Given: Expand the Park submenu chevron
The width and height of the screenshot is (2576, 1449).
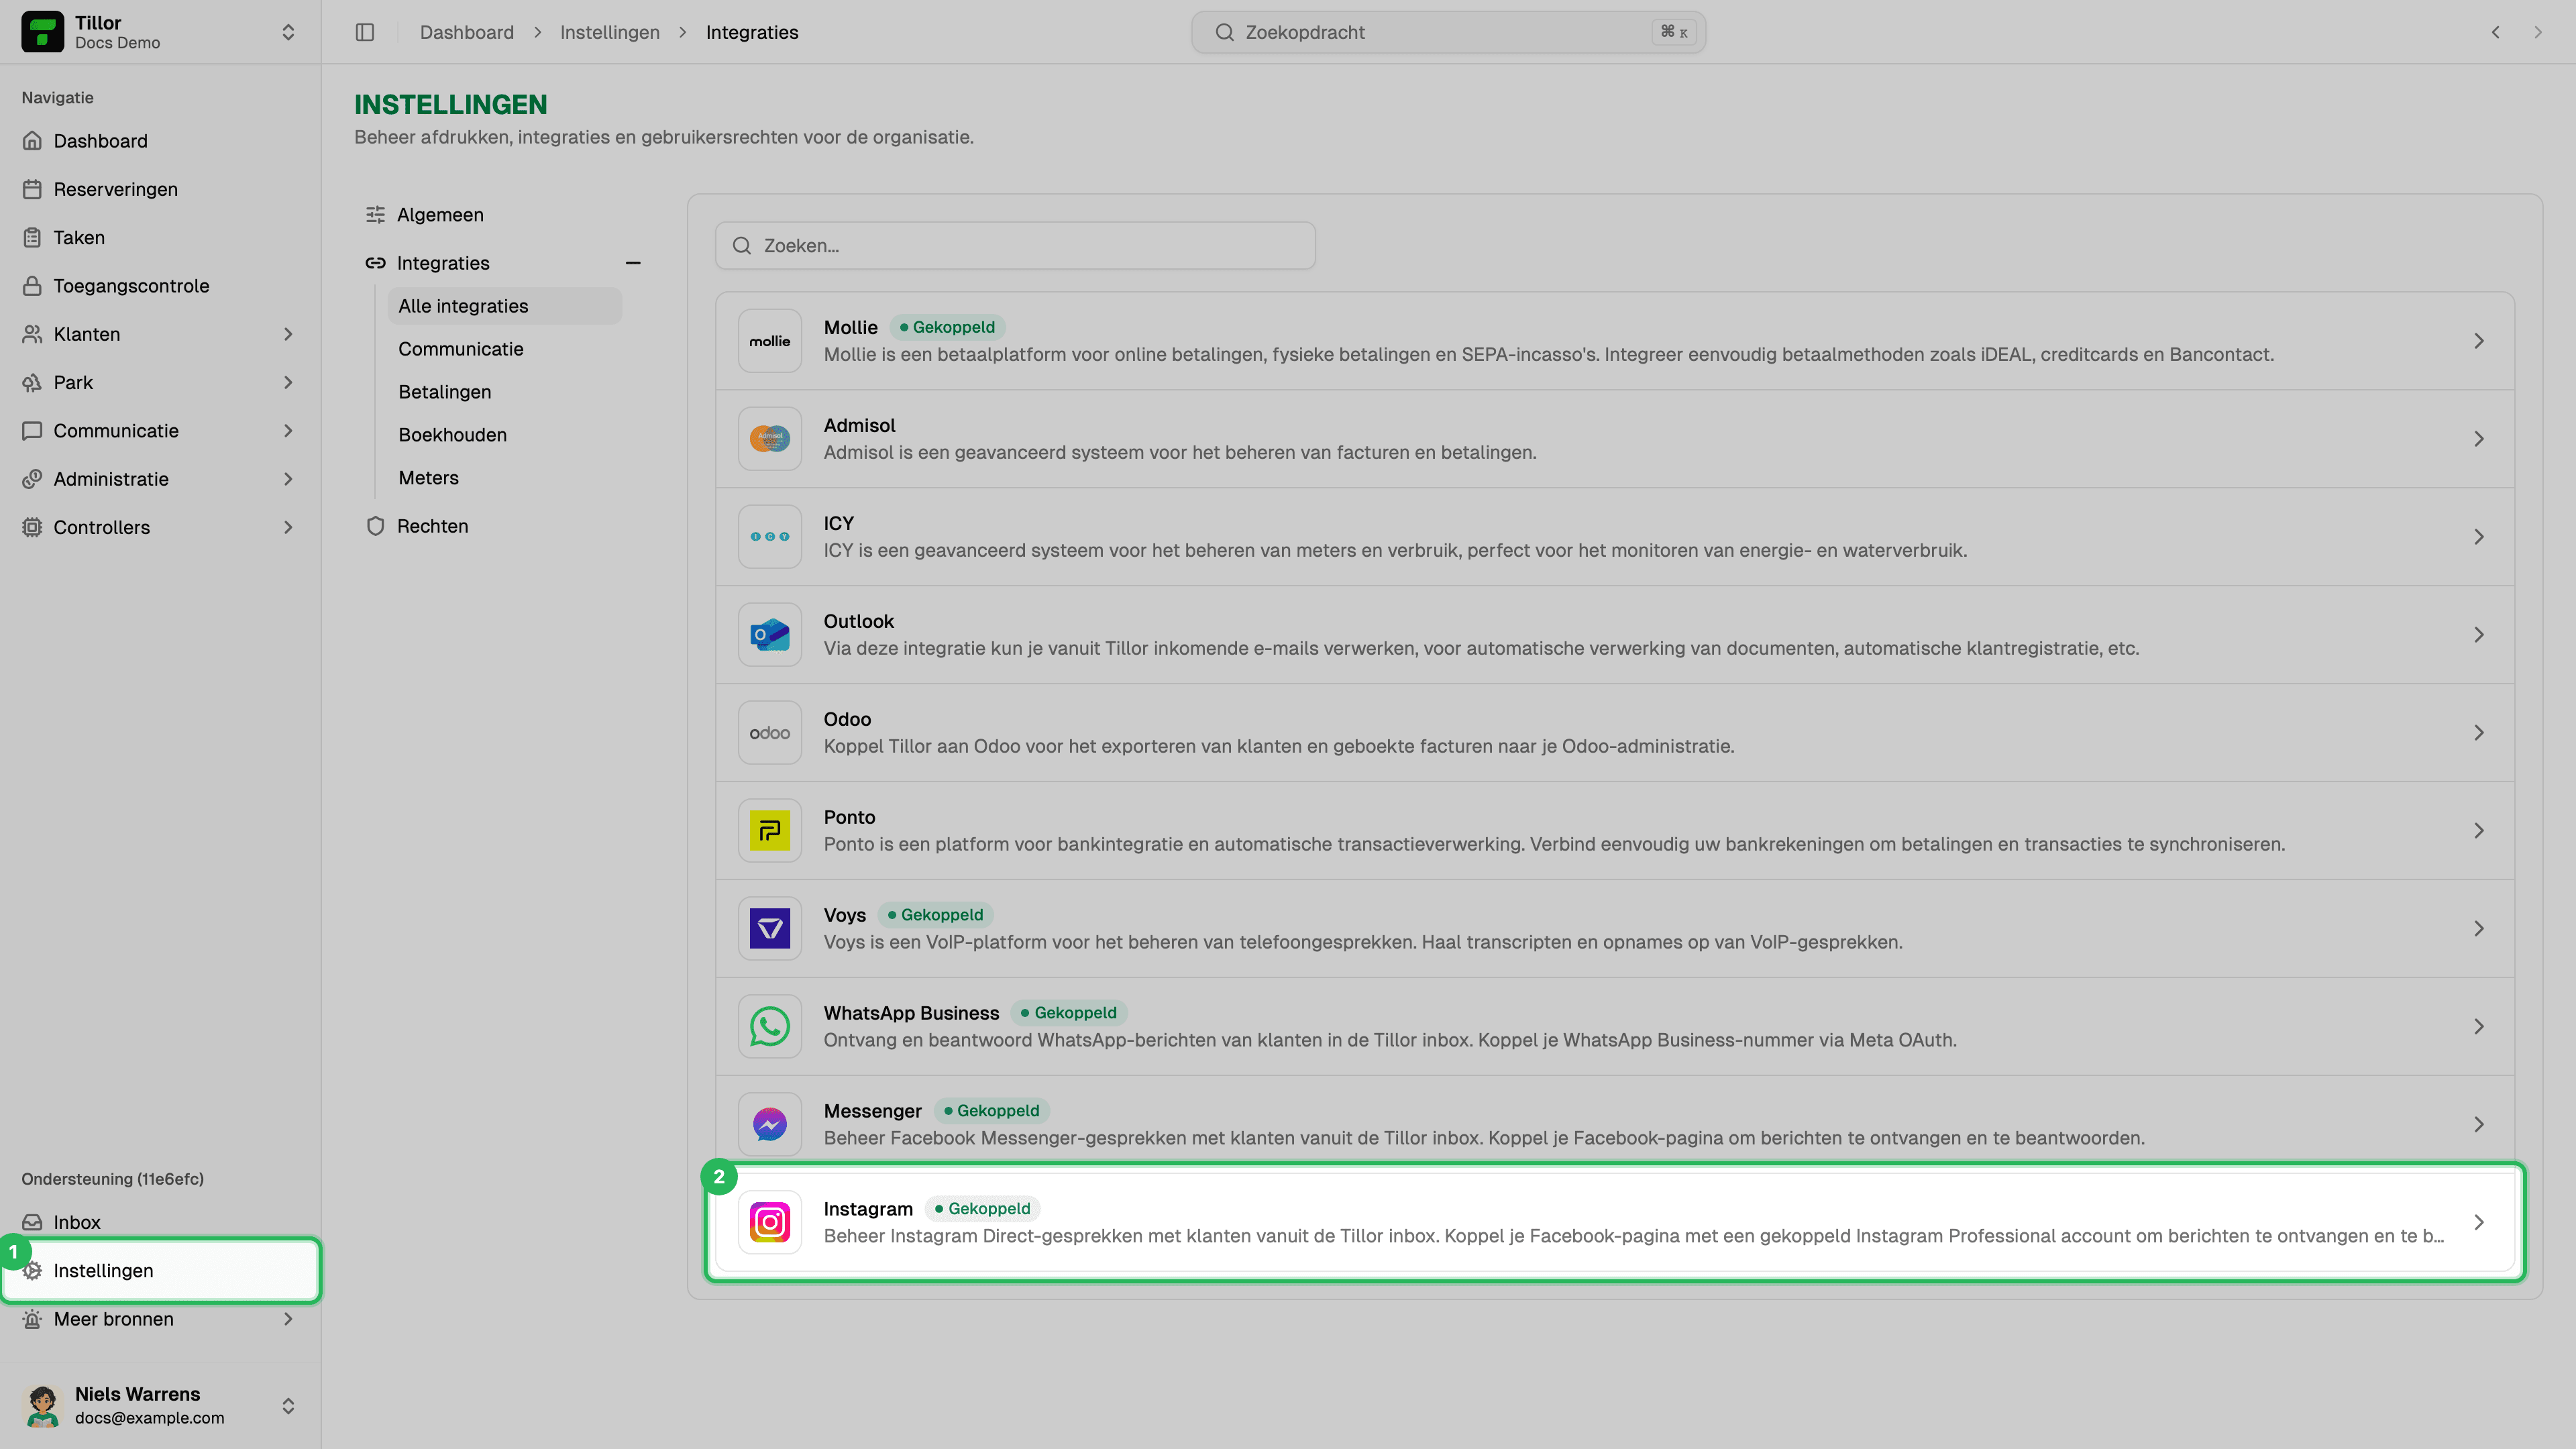Looking at the screenshot, I should click(288, 383).
